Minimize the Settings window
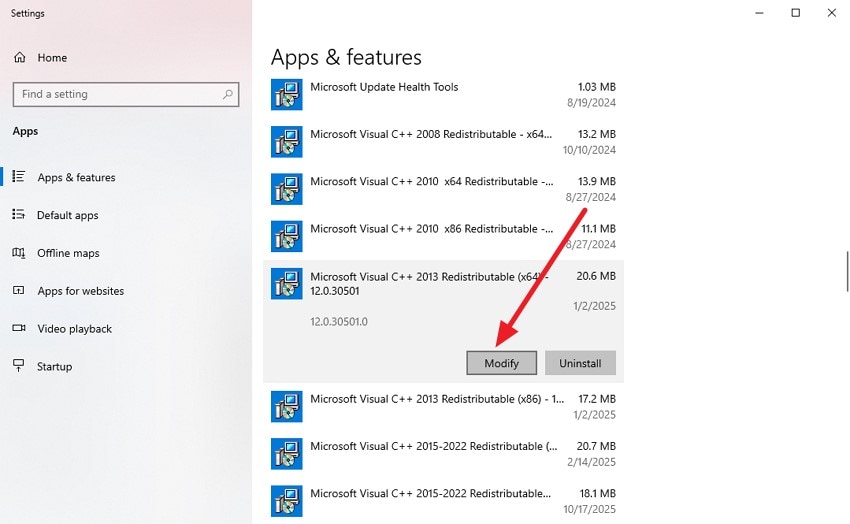 [x=759, y=12]
